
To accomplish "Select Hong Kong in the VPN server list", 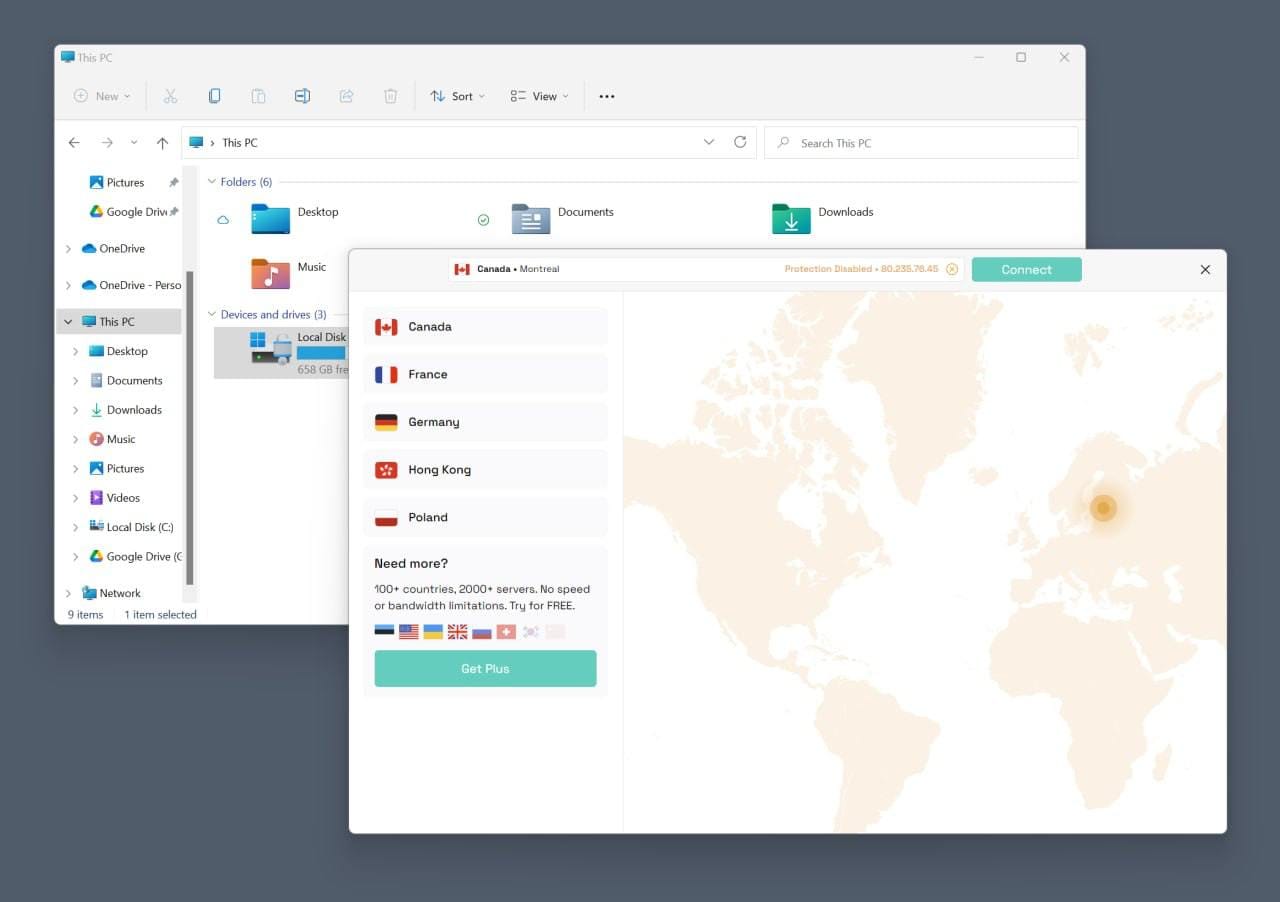I will point(486,470).
